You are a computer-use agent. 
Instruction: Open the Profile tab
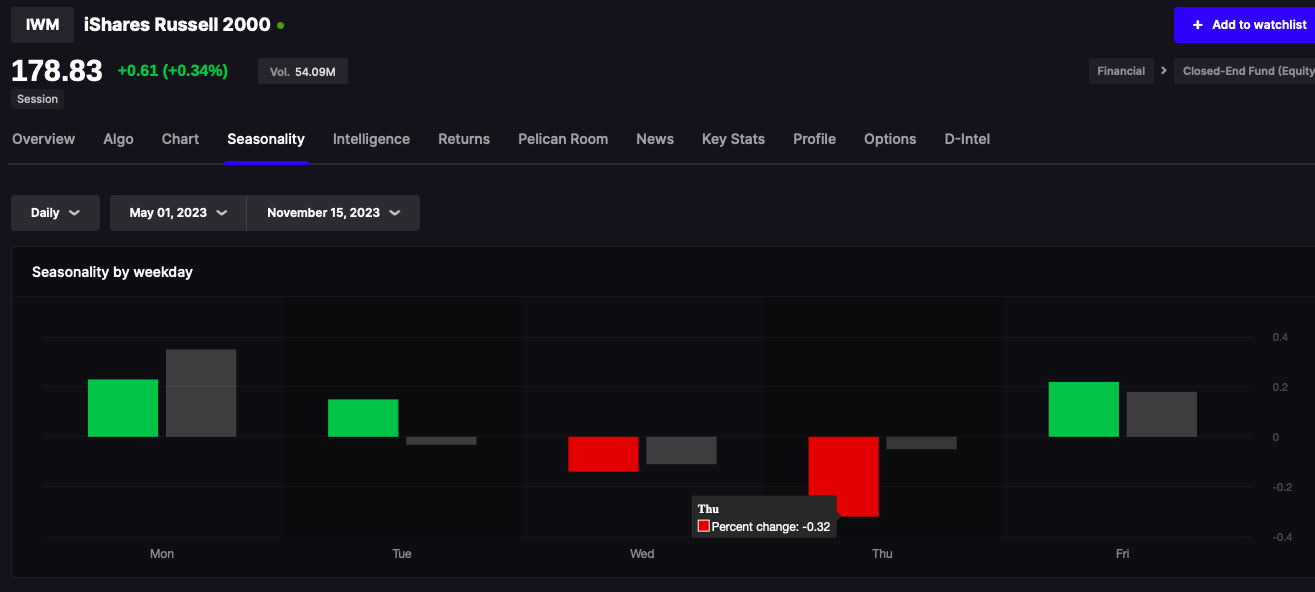814,139
